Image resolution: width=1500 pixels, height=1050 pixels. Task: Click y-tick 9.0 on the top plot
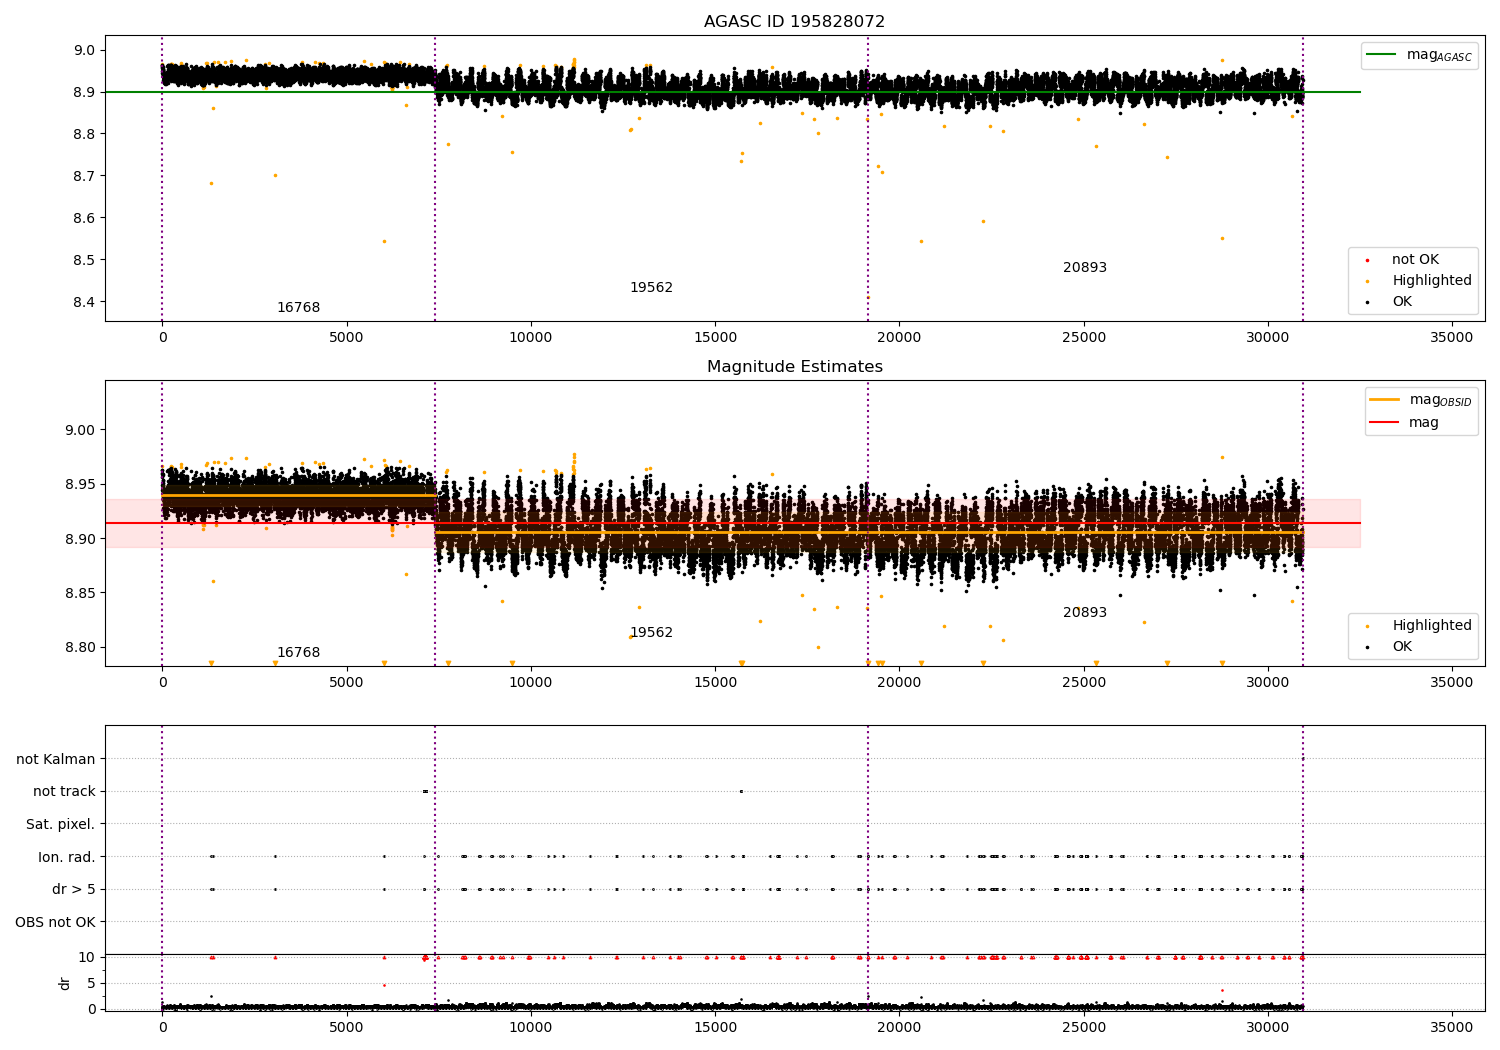click(84, 51)
